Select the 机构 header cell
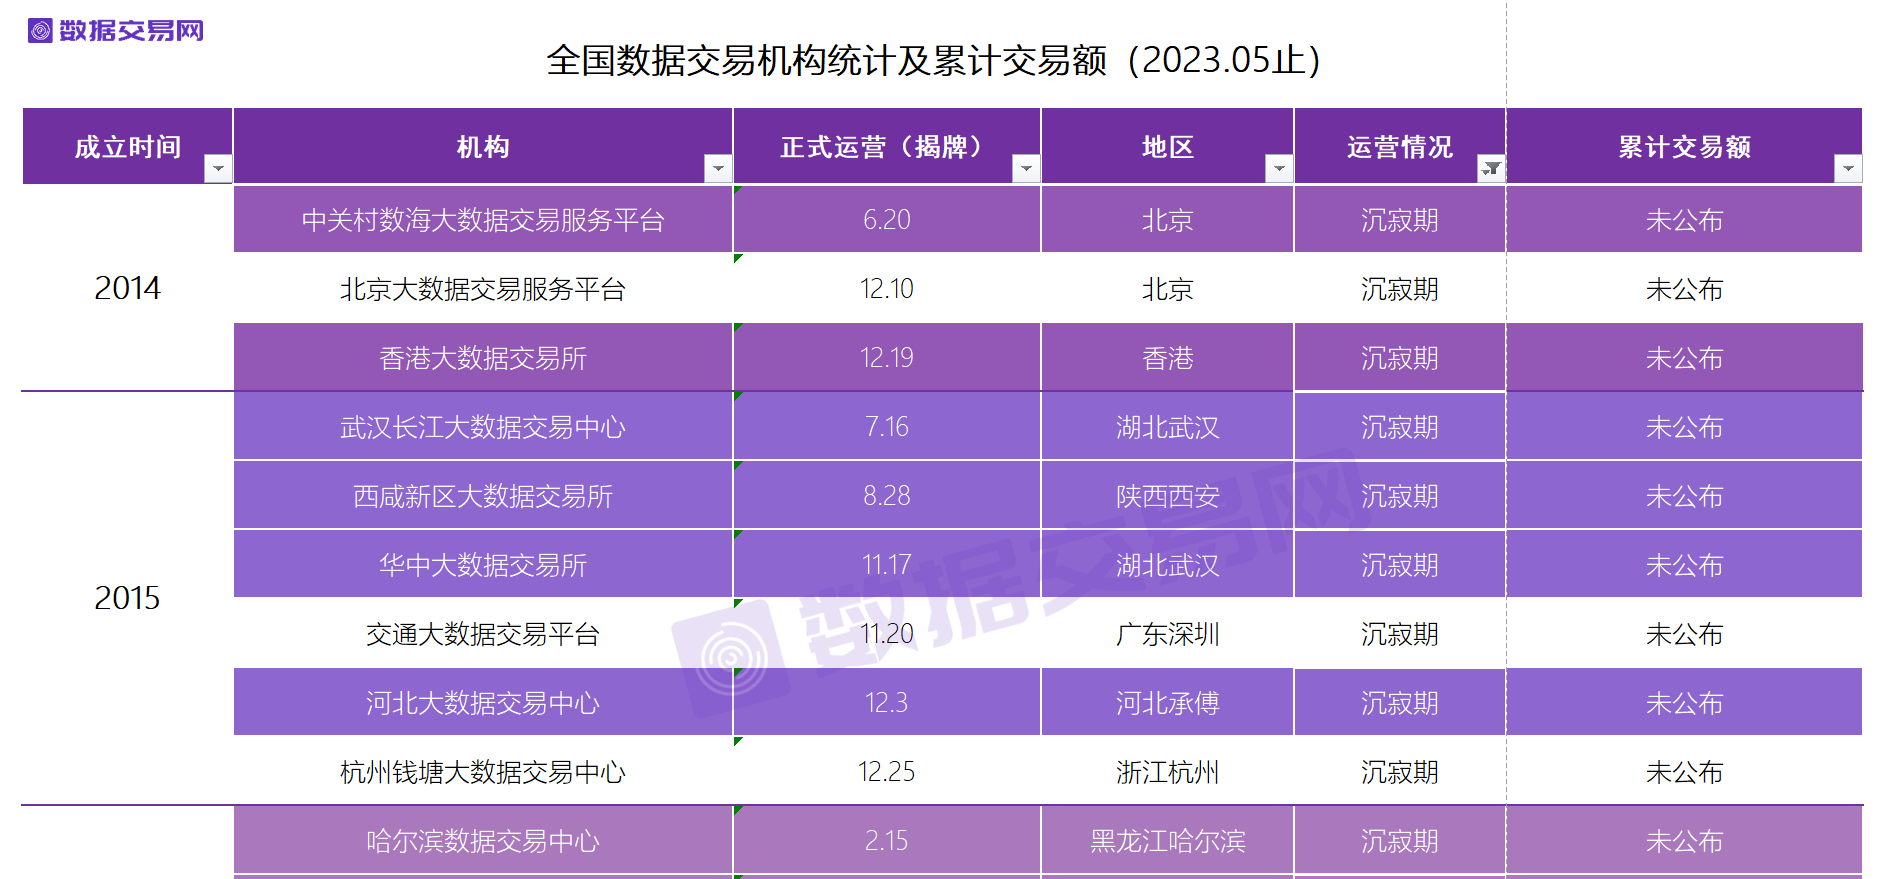 coord(483,146)
